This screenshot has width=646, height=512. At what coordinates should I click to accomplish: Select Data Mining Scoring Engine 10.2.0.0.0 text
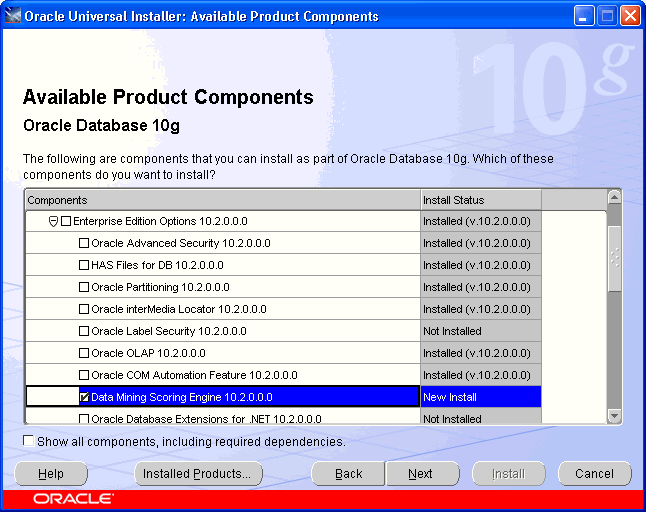click(x=182, y=397)
